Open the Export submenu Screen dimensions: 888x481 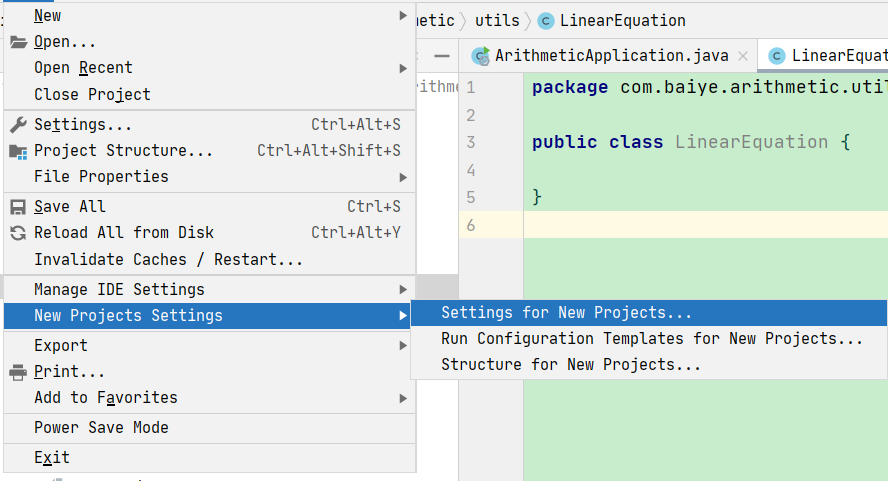(61, 346)
